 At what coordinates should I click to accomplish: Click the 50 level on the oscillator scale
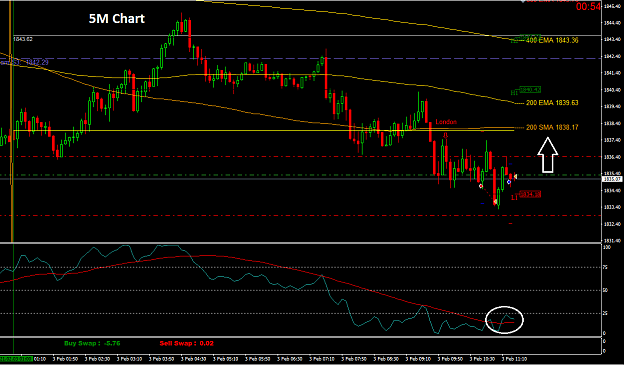[x=606, y=290]
